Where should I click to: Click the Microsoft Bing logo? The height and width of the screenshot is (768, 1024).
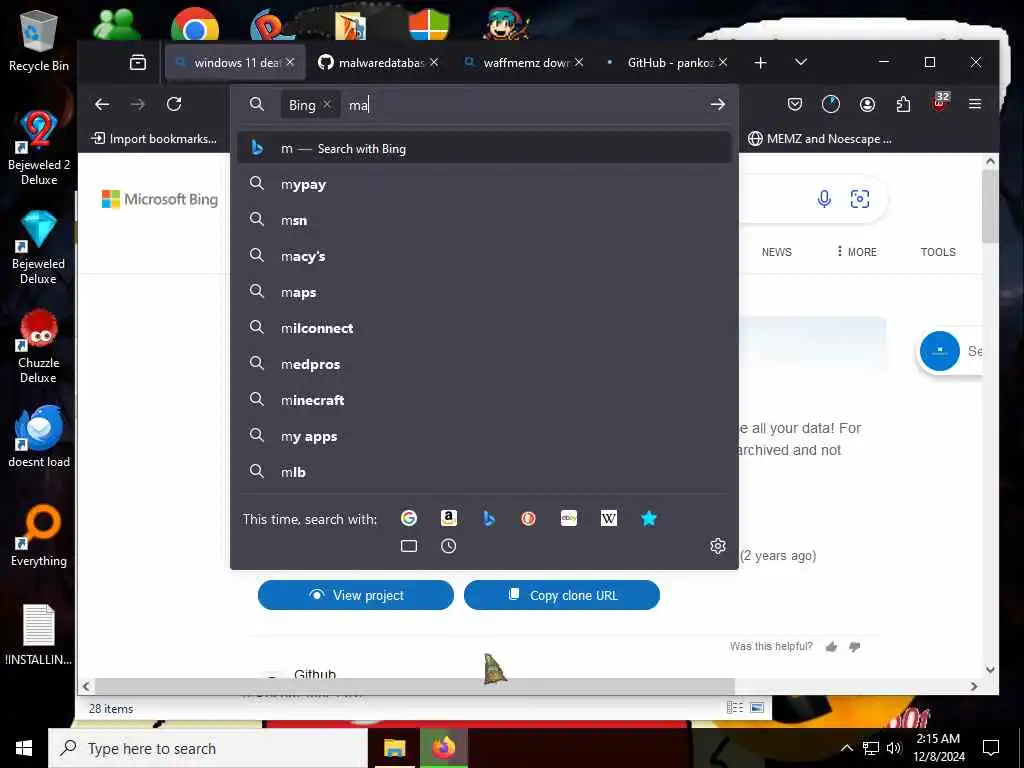point(160,199)
